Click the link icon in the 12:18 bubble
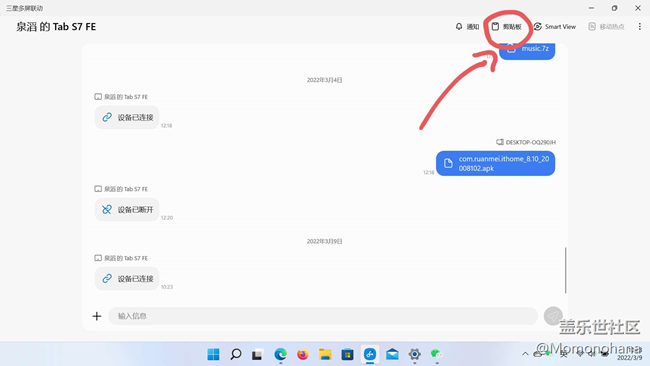The image size is (650, 366). click(107, 117)
